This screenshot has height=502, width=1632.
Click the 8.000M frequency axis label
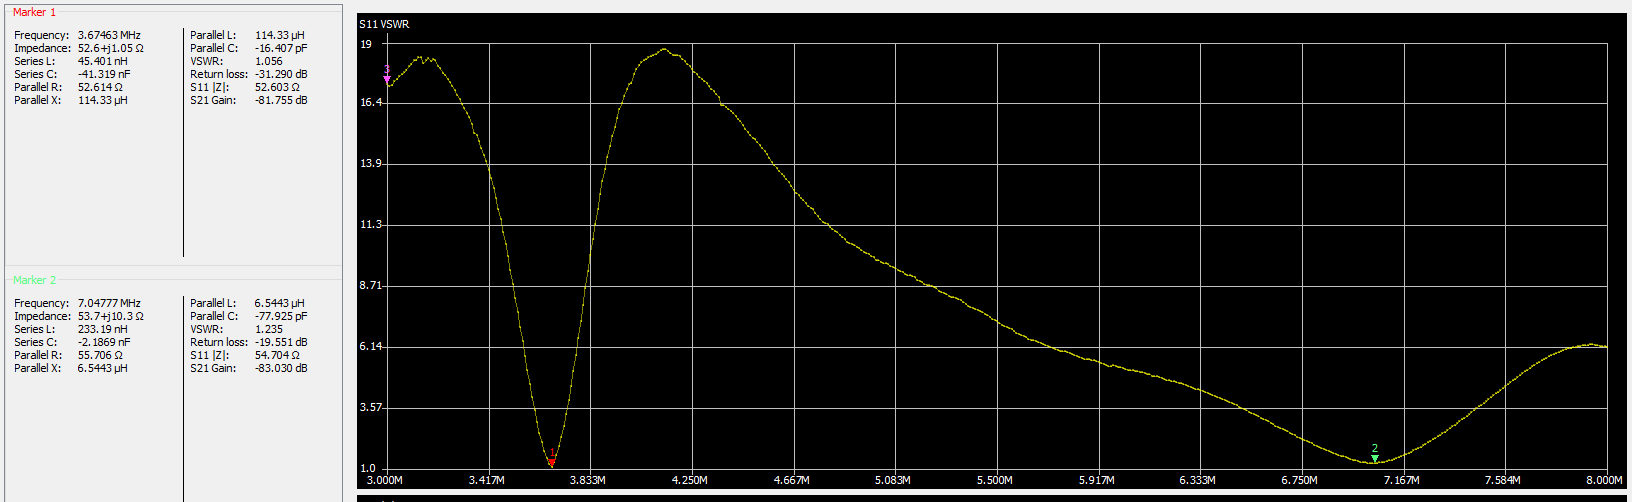1606,481
